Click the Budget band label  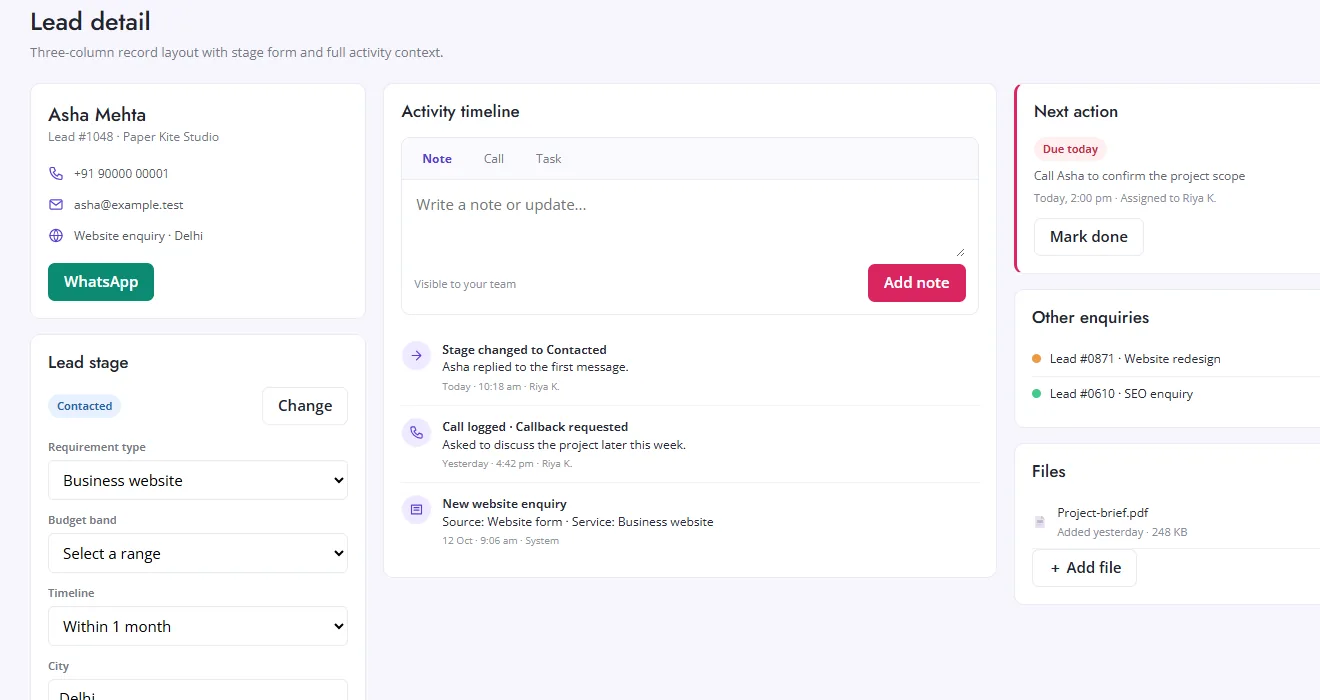(82, 520)
